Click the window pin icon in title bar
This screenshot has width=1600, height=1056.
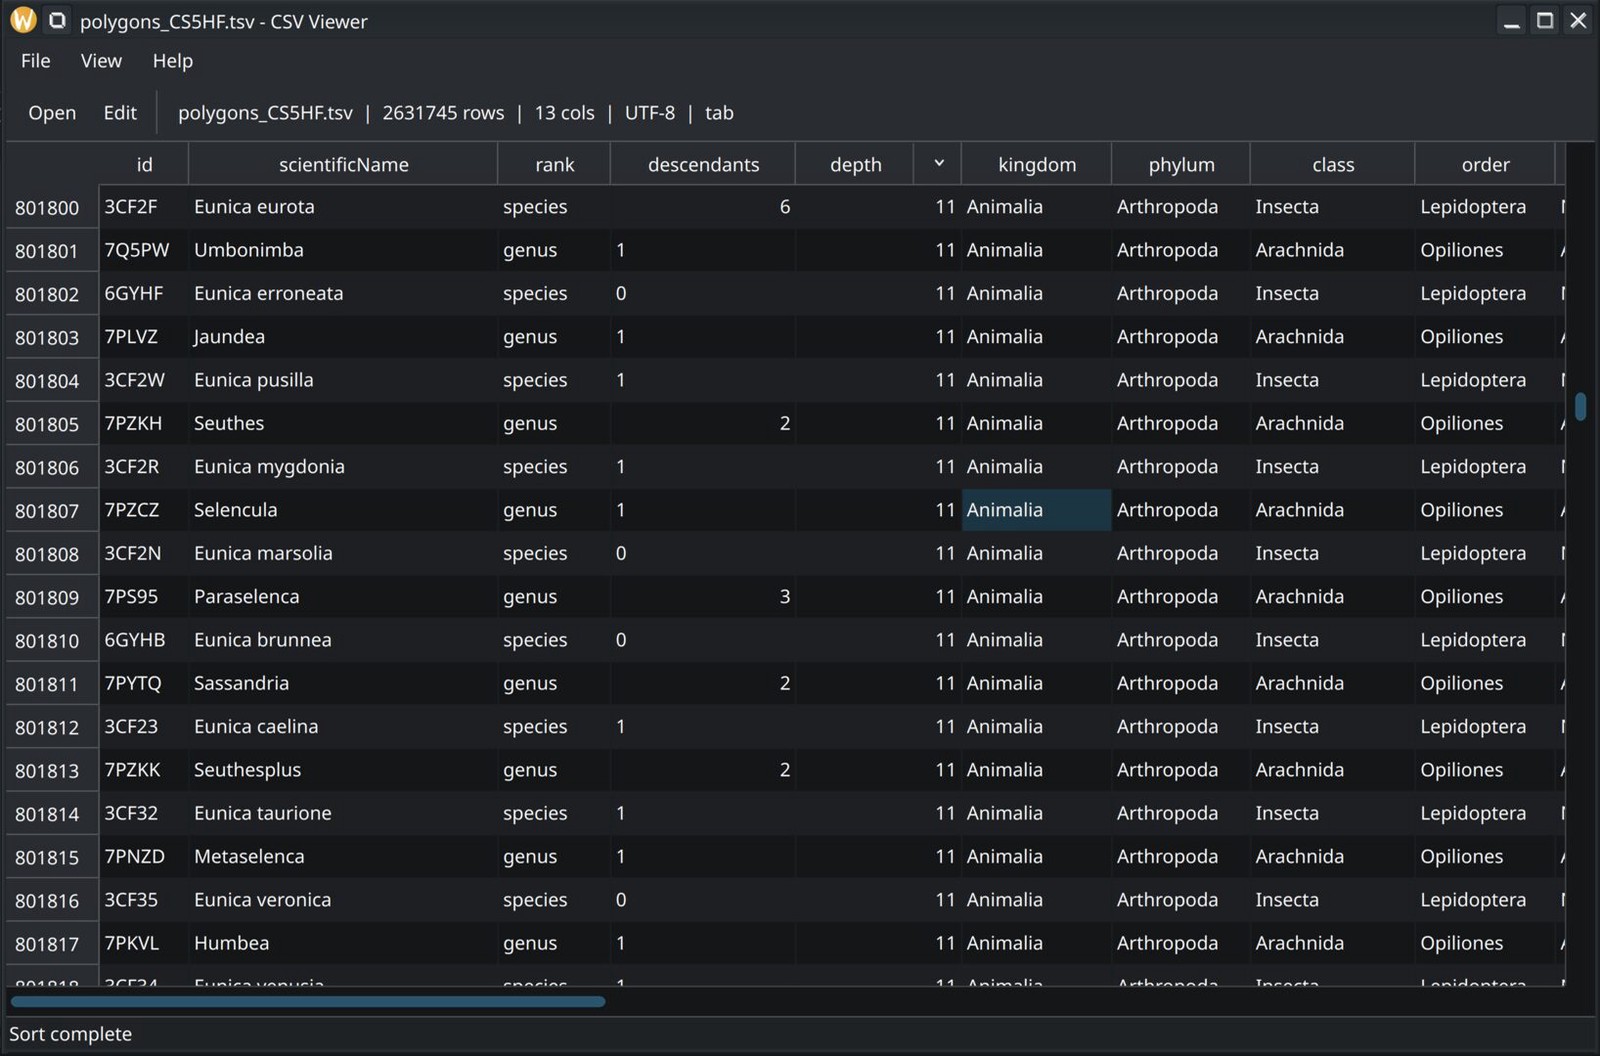point(58,20)
